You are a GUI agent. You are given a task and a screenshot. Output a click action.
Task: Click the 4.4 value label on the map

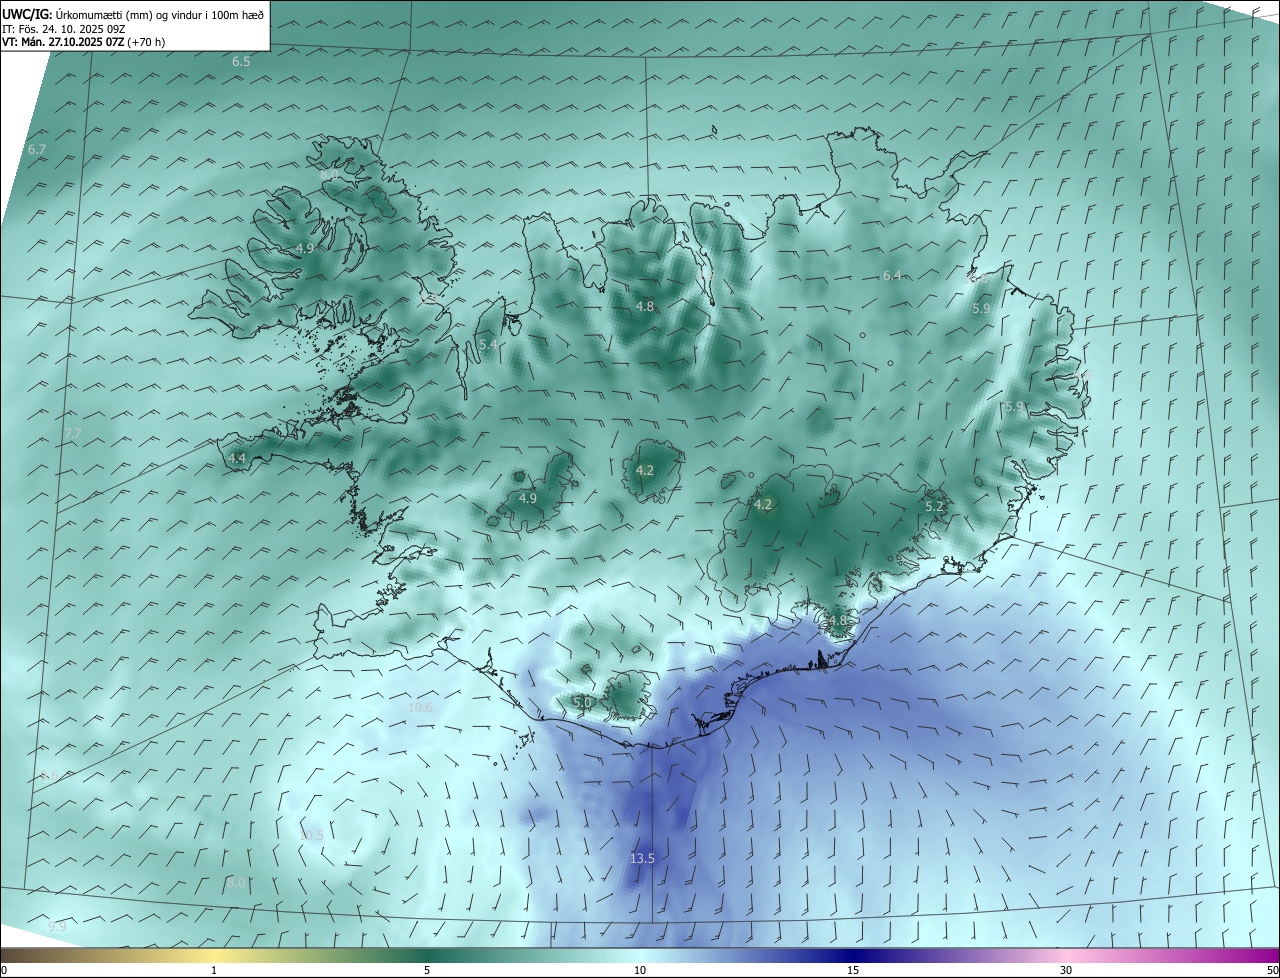[x=237, y=458]
